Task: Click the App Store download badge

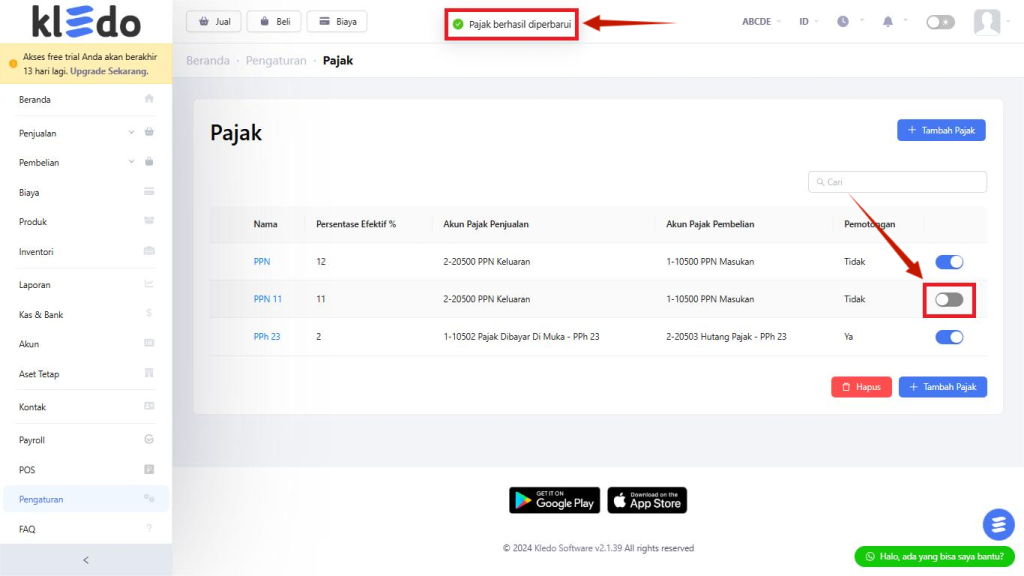Action: tap(647, 500)
